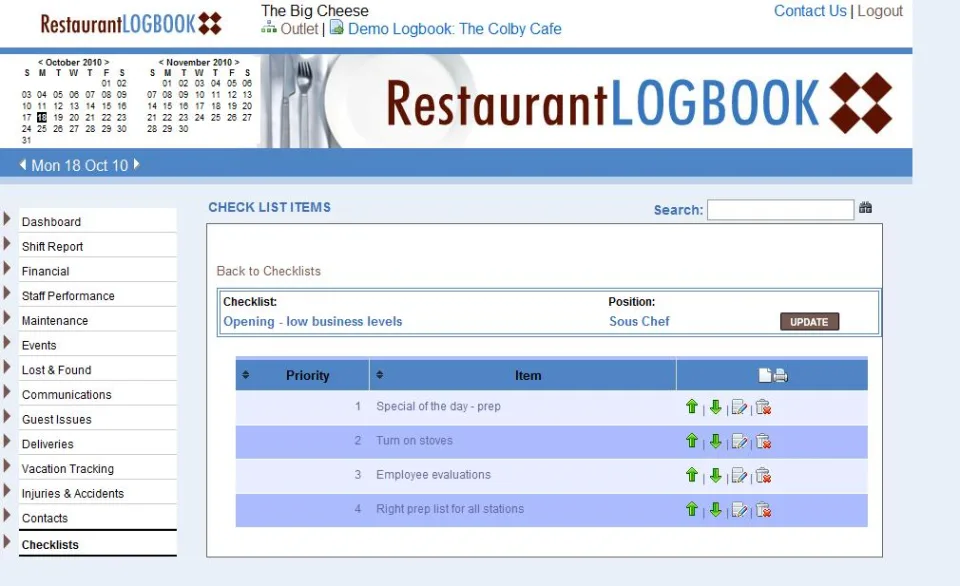Sort table by Priority column
Screen dimensions: 960x586
tap(246, 375)
